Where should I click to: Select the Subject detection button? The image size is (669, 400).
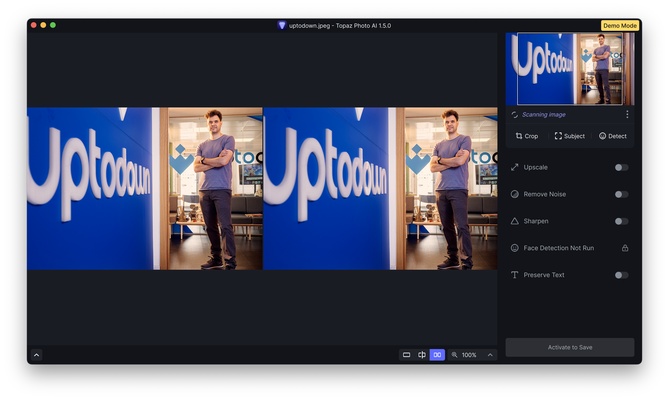(x=570, y=136)
